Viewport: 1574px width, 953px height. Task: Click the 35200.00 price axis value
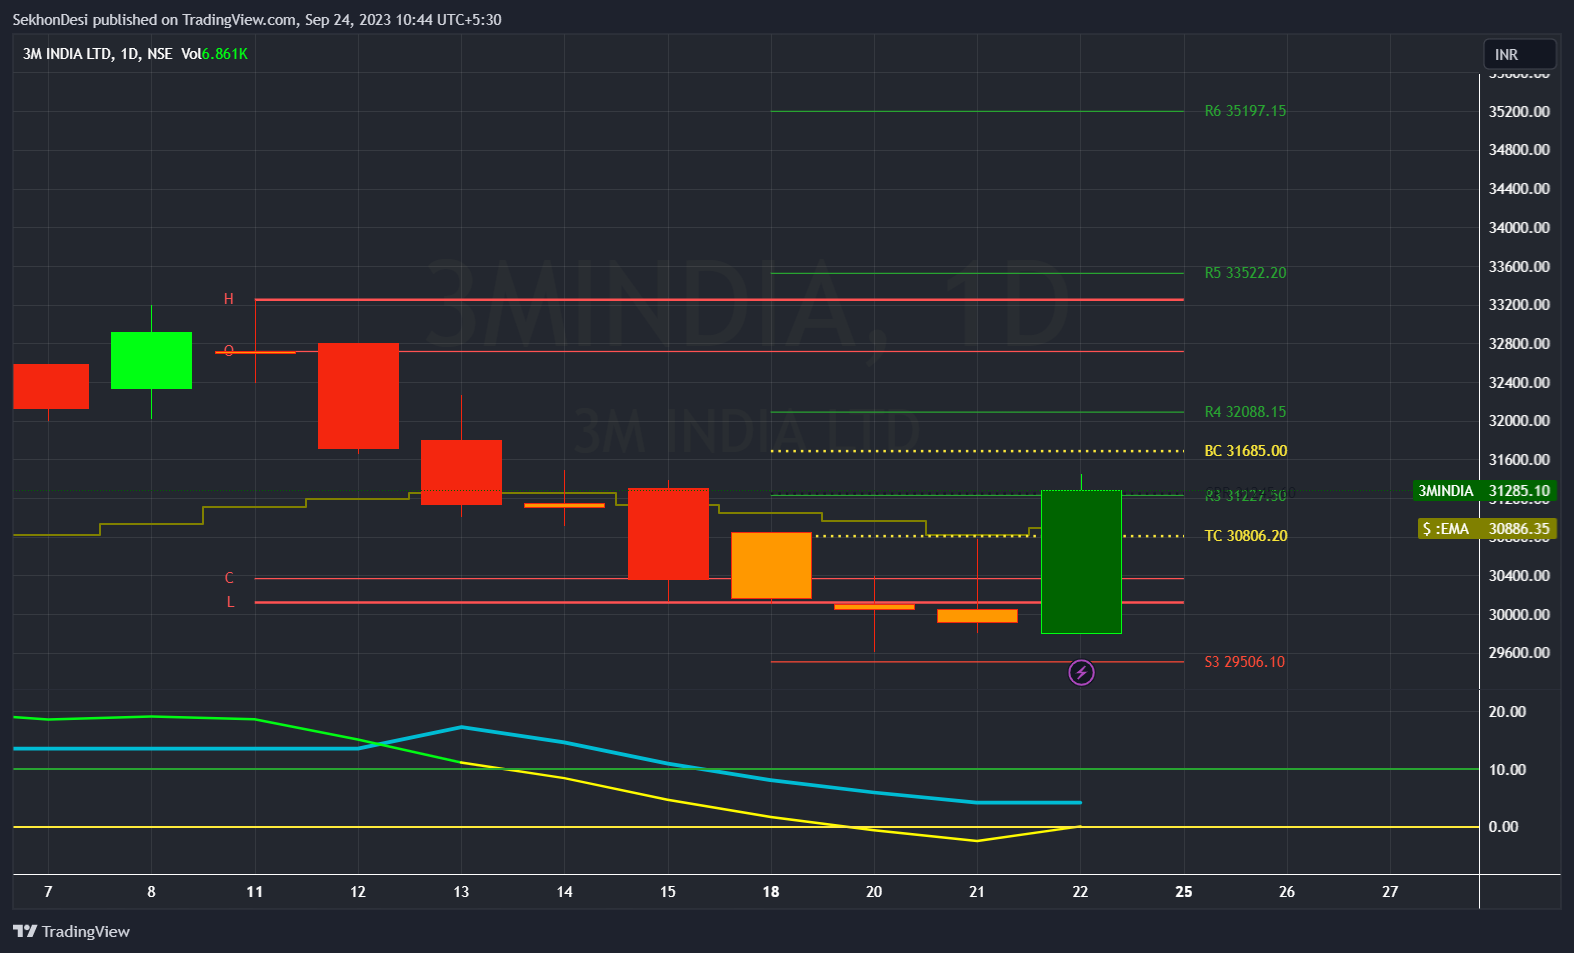click(x=1519, y=111)
